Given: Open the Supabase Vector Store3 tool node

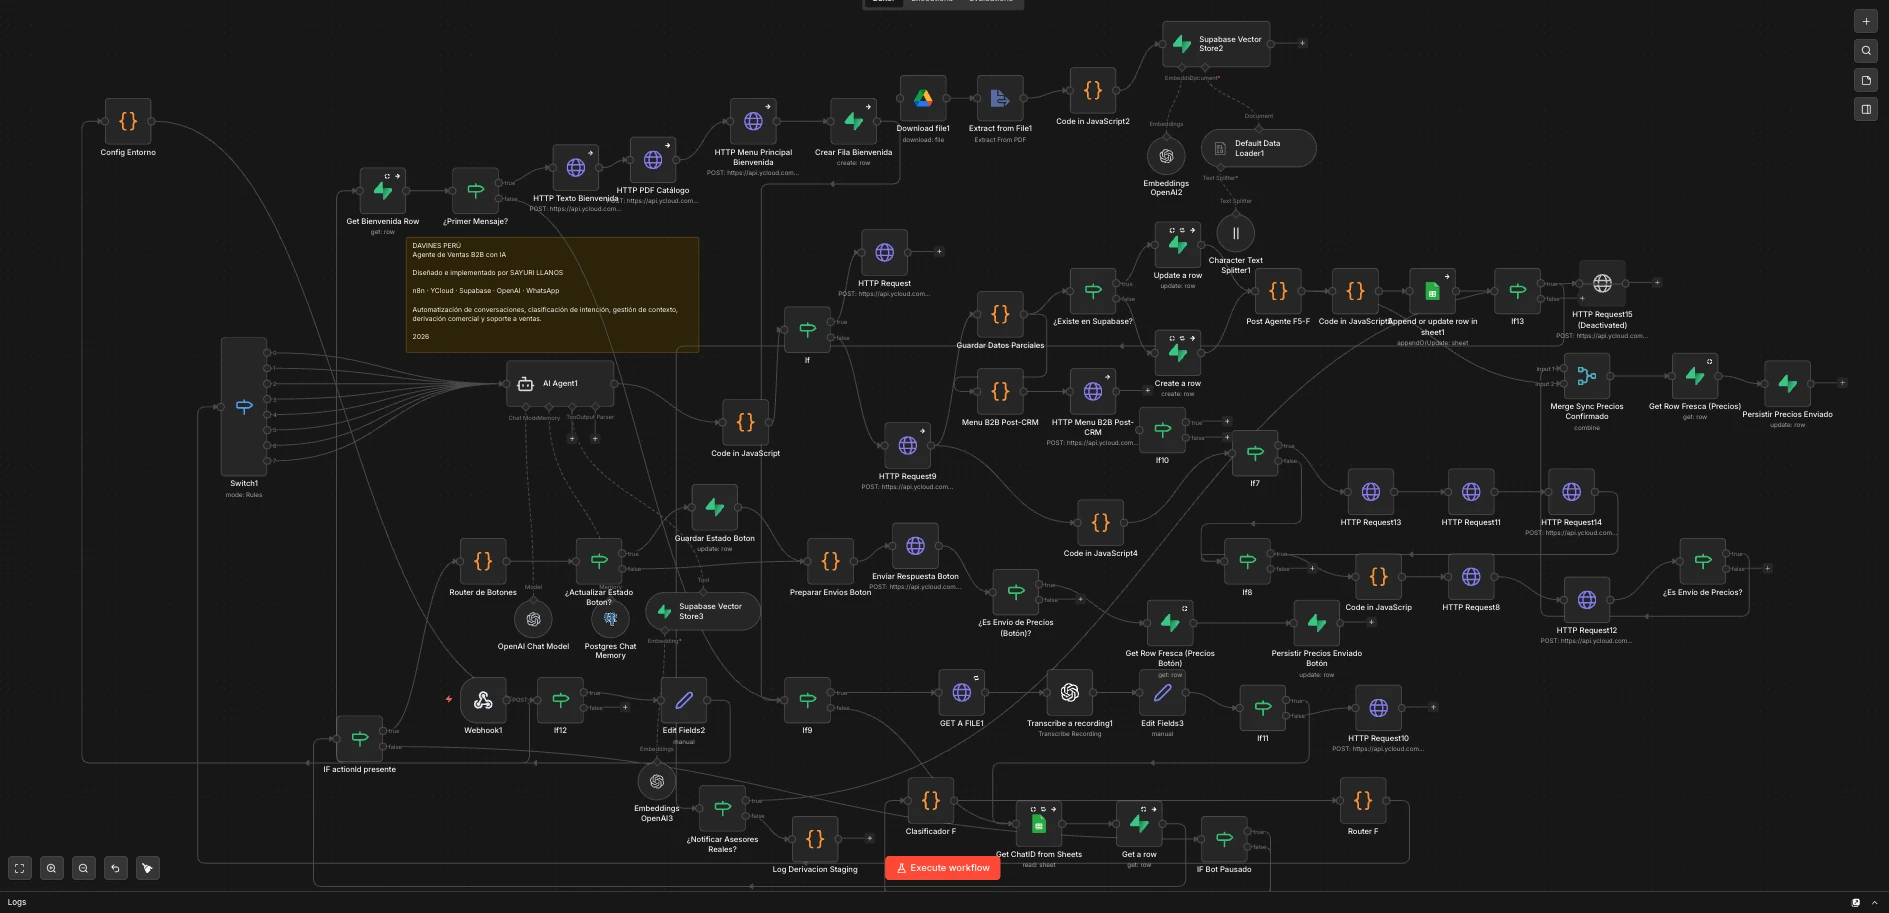Looking at the screenshot, I should (703, 611).
